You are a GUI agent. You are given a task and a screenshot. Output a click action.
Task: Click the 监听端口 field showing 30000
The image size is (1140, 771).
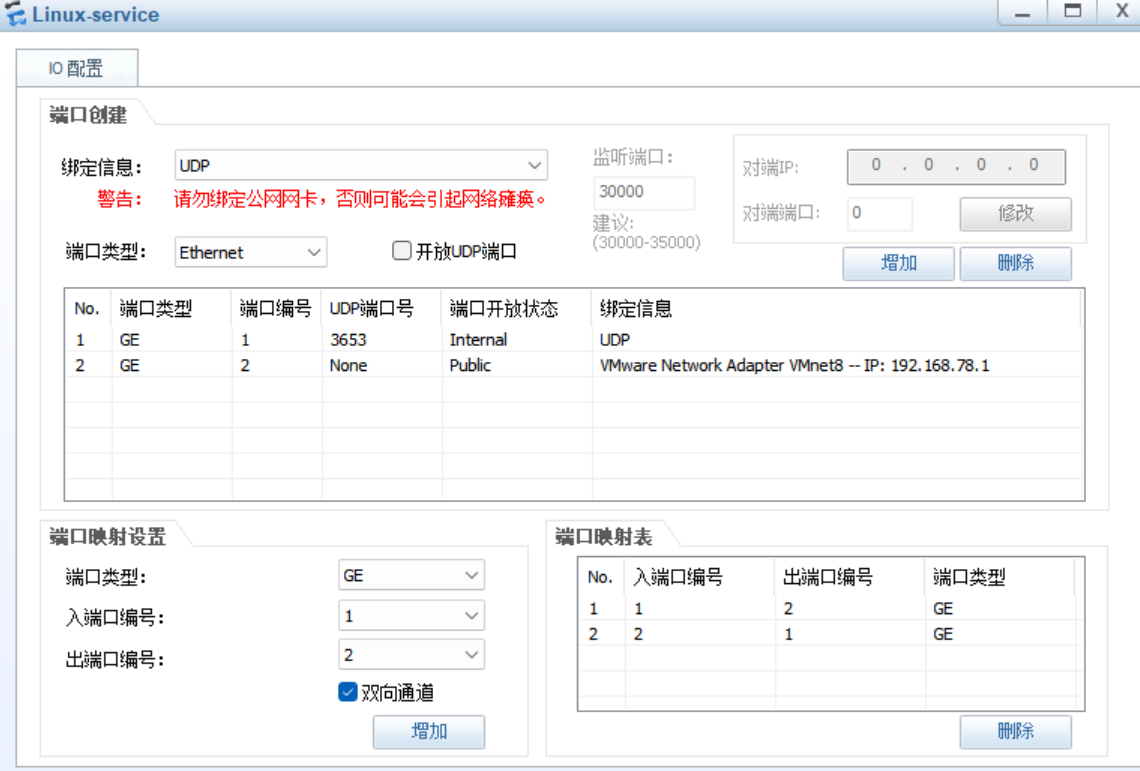coord(643,191)
